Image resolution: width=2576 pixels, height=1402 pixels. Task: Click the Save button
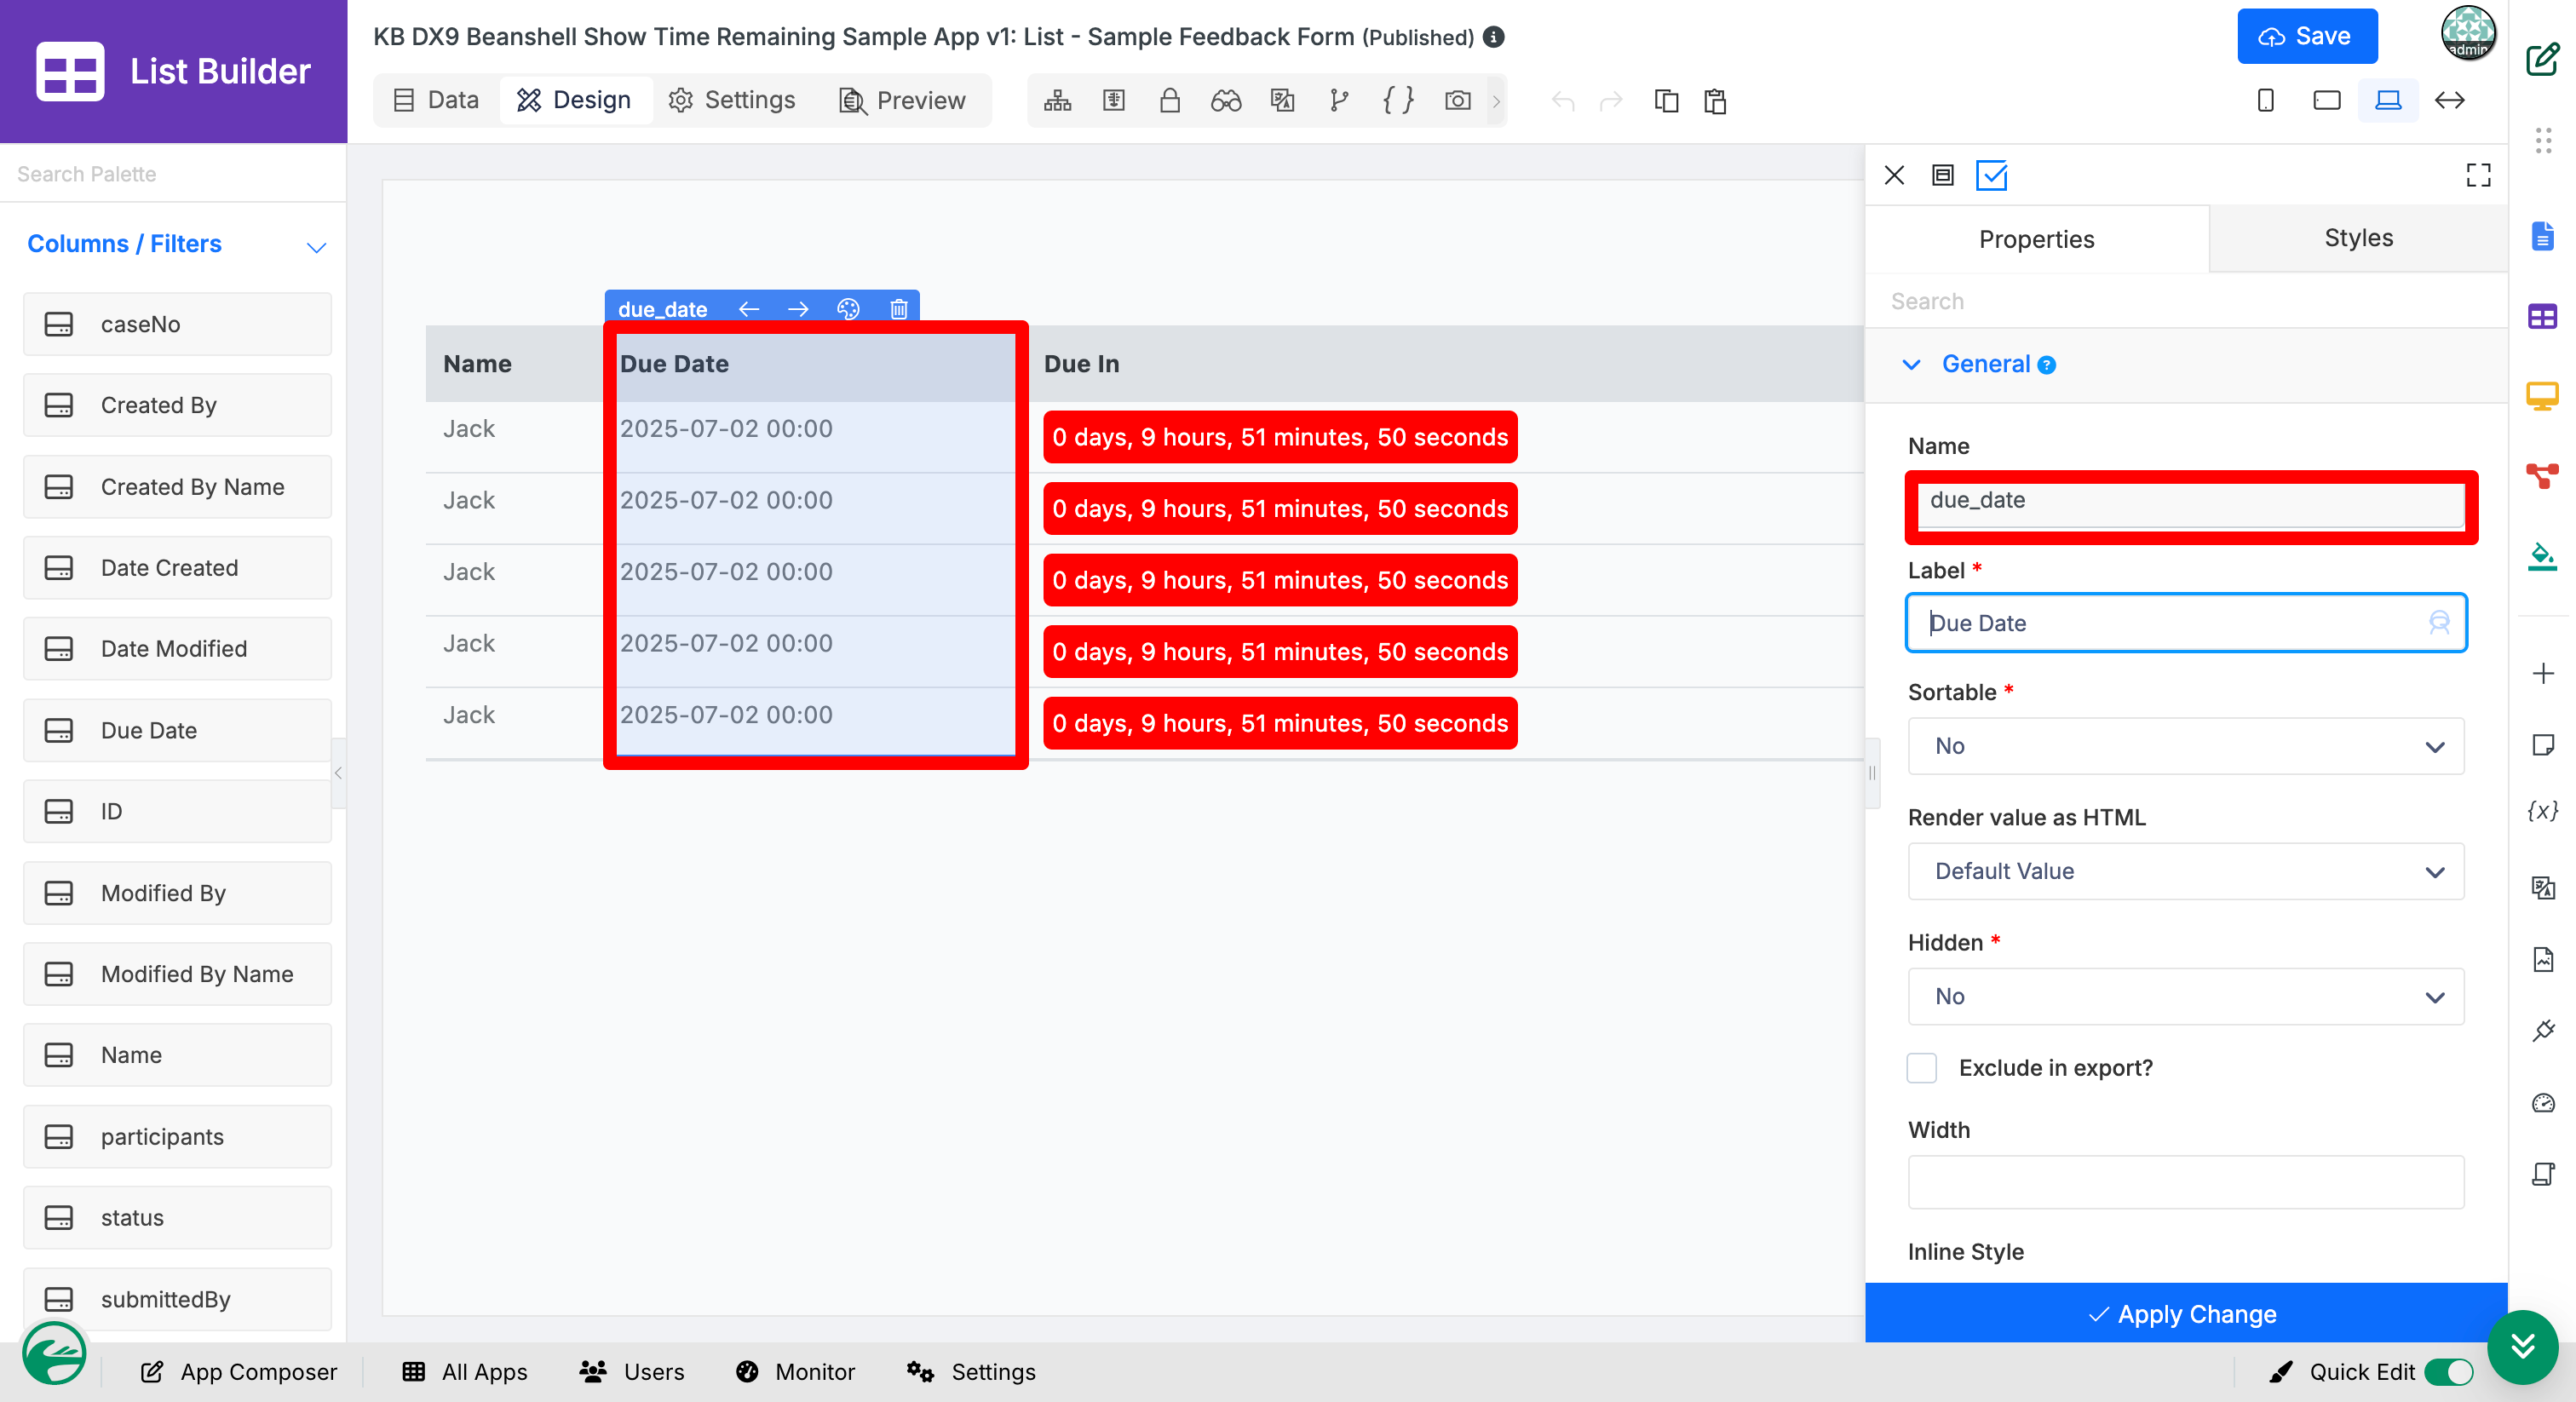[2306, 36]
